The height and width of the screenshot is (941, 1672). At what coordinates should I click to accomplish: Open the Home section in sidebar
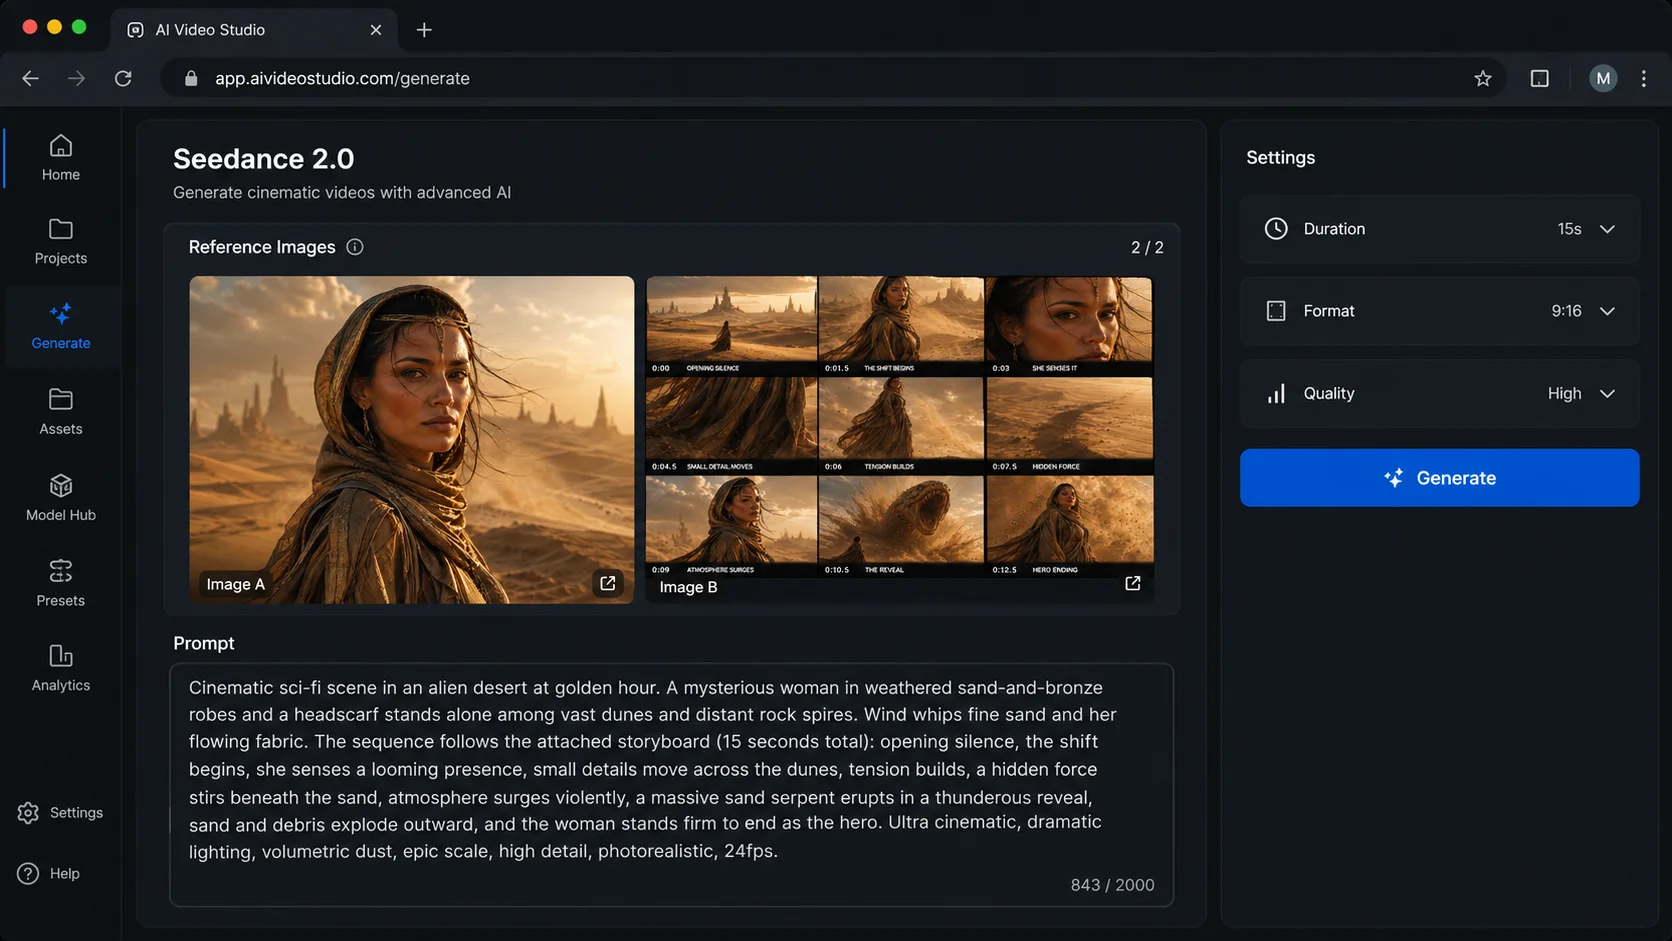point(60,158)
